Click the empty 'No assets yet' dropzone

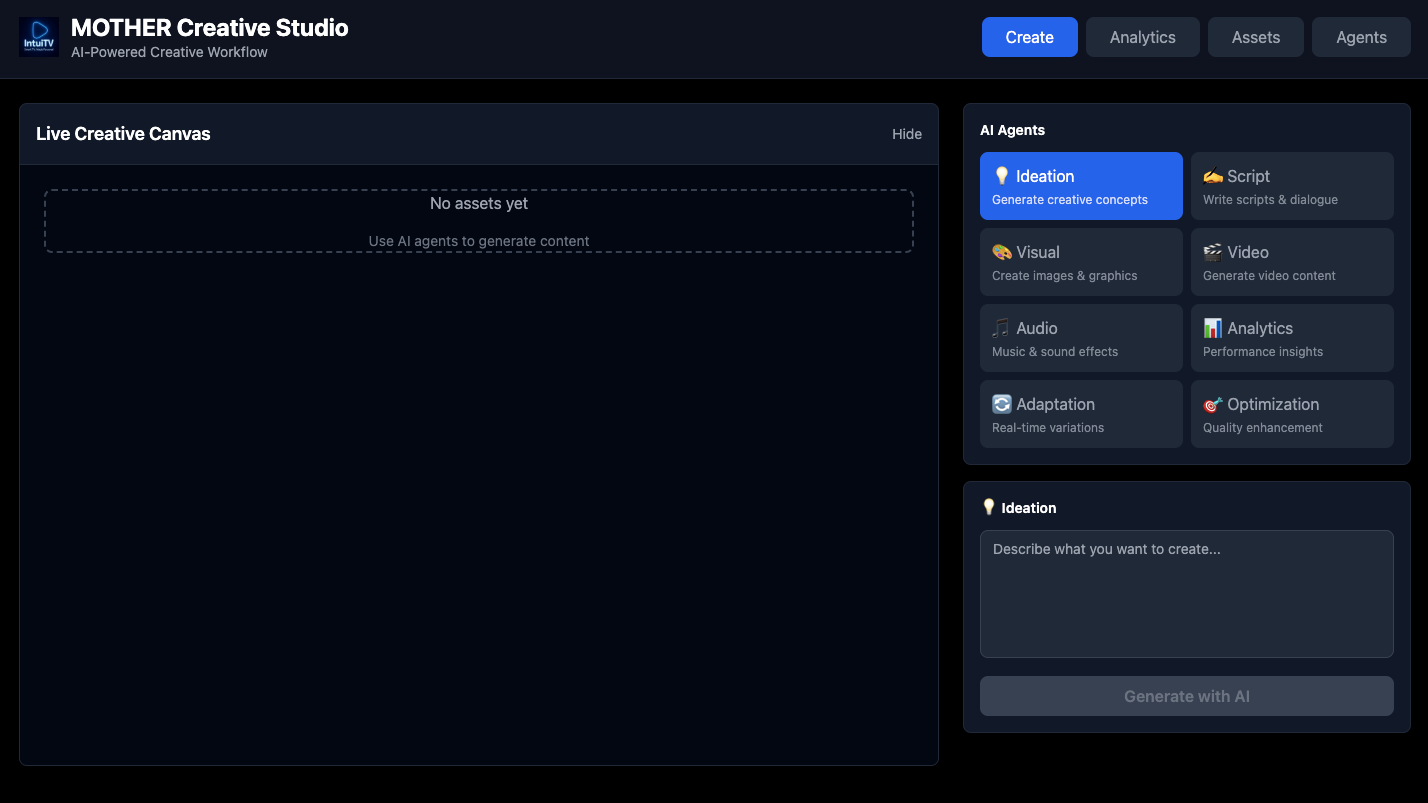click(x=478, y=221)
